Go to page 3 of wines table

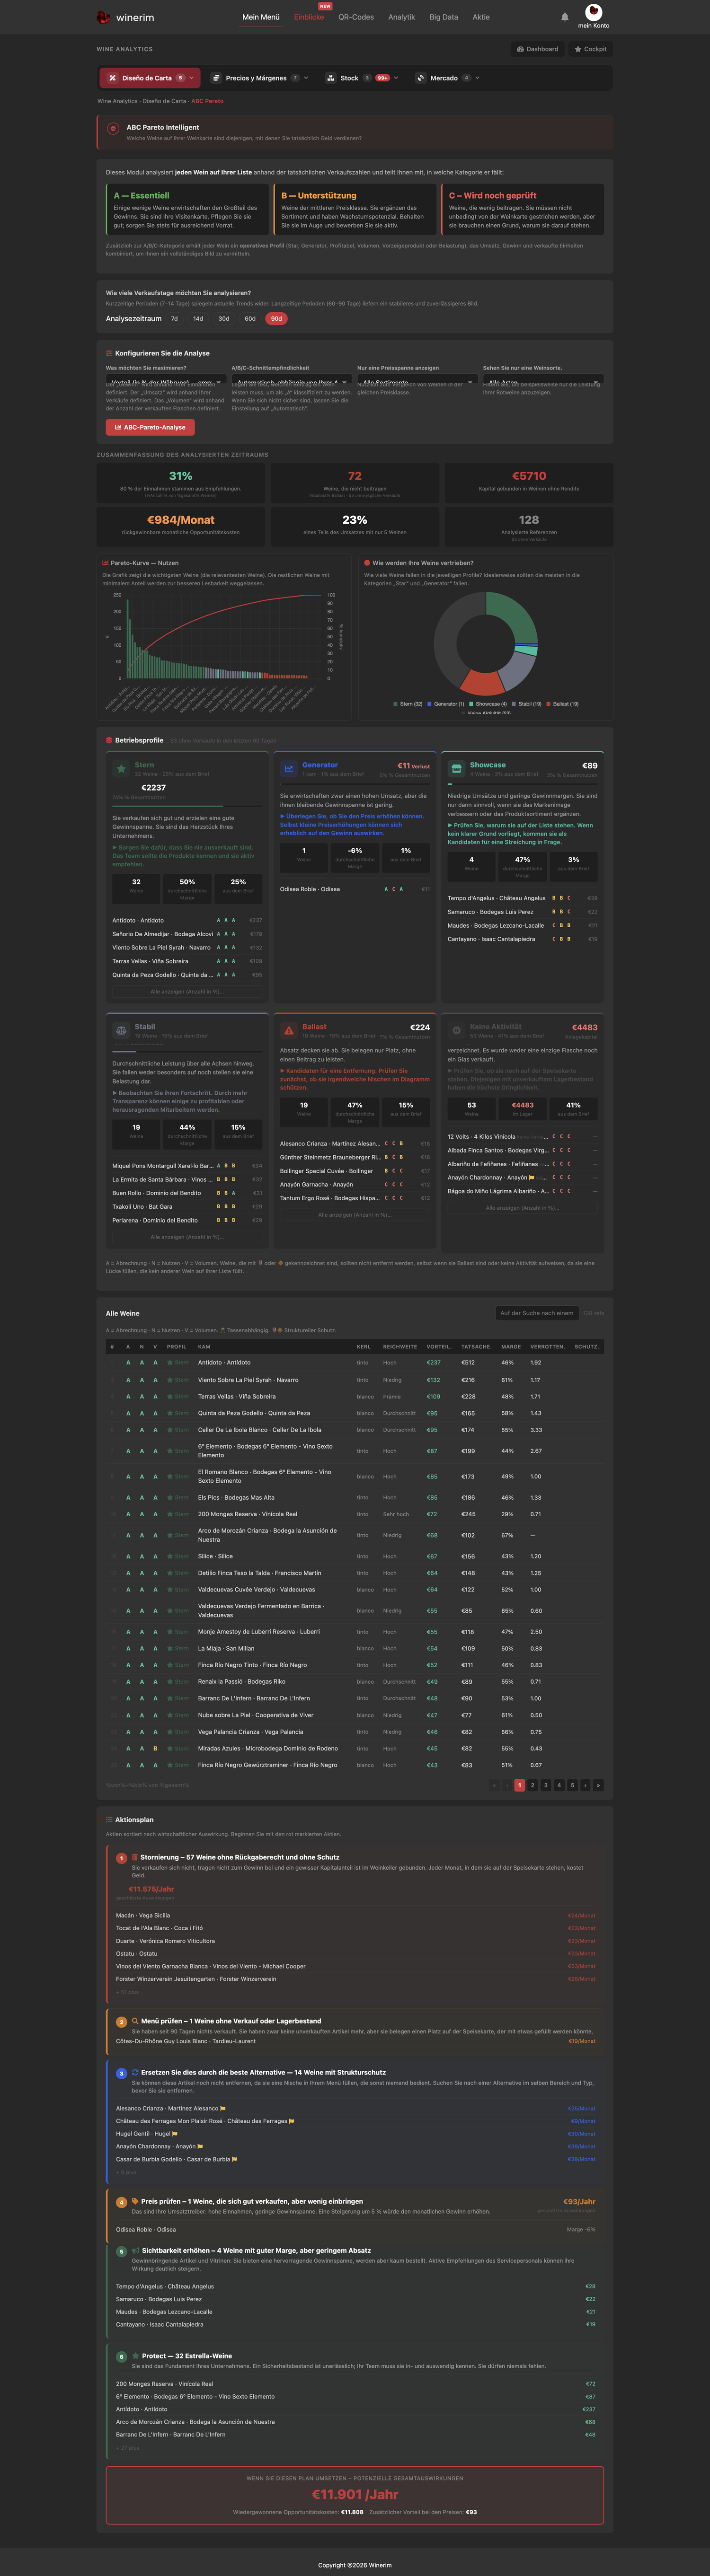tap(546, 1785)
